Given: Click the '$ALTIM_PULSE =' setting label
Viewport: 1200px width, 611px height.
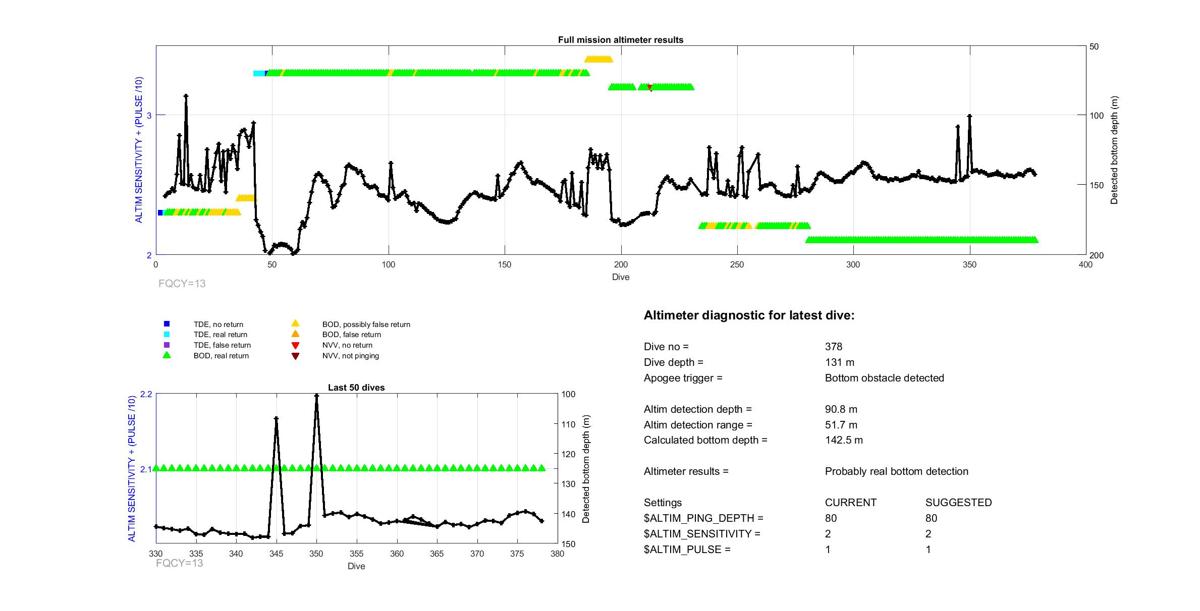Looking at the screenshot, I should (x=688, y=550).
